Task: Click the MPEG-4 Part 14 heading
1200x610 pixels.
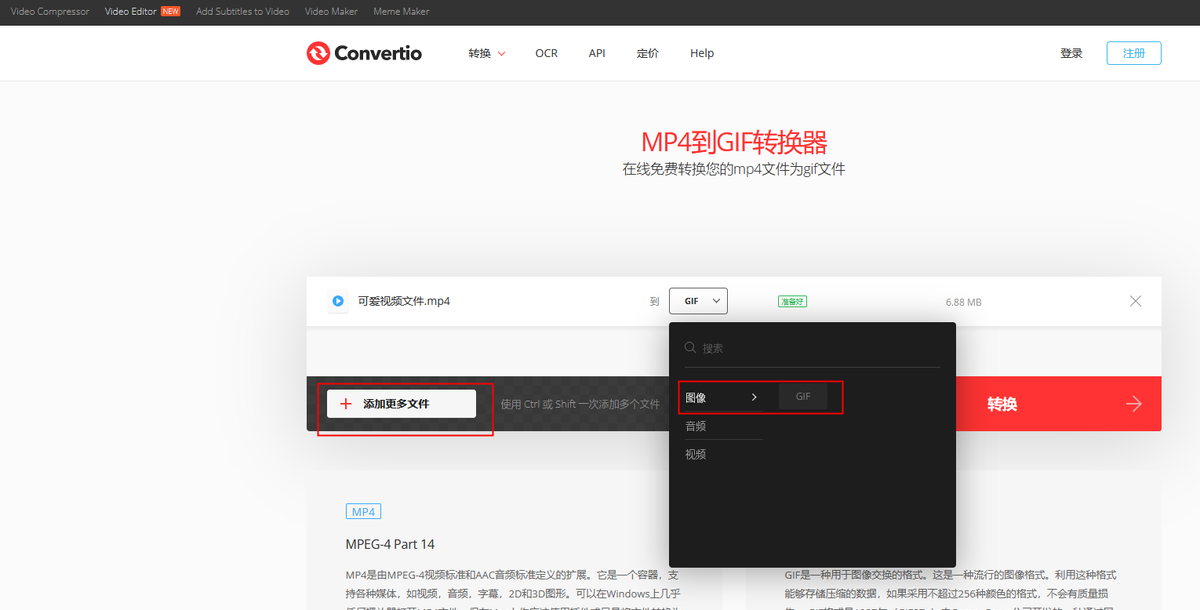Action: coord(390,544)
